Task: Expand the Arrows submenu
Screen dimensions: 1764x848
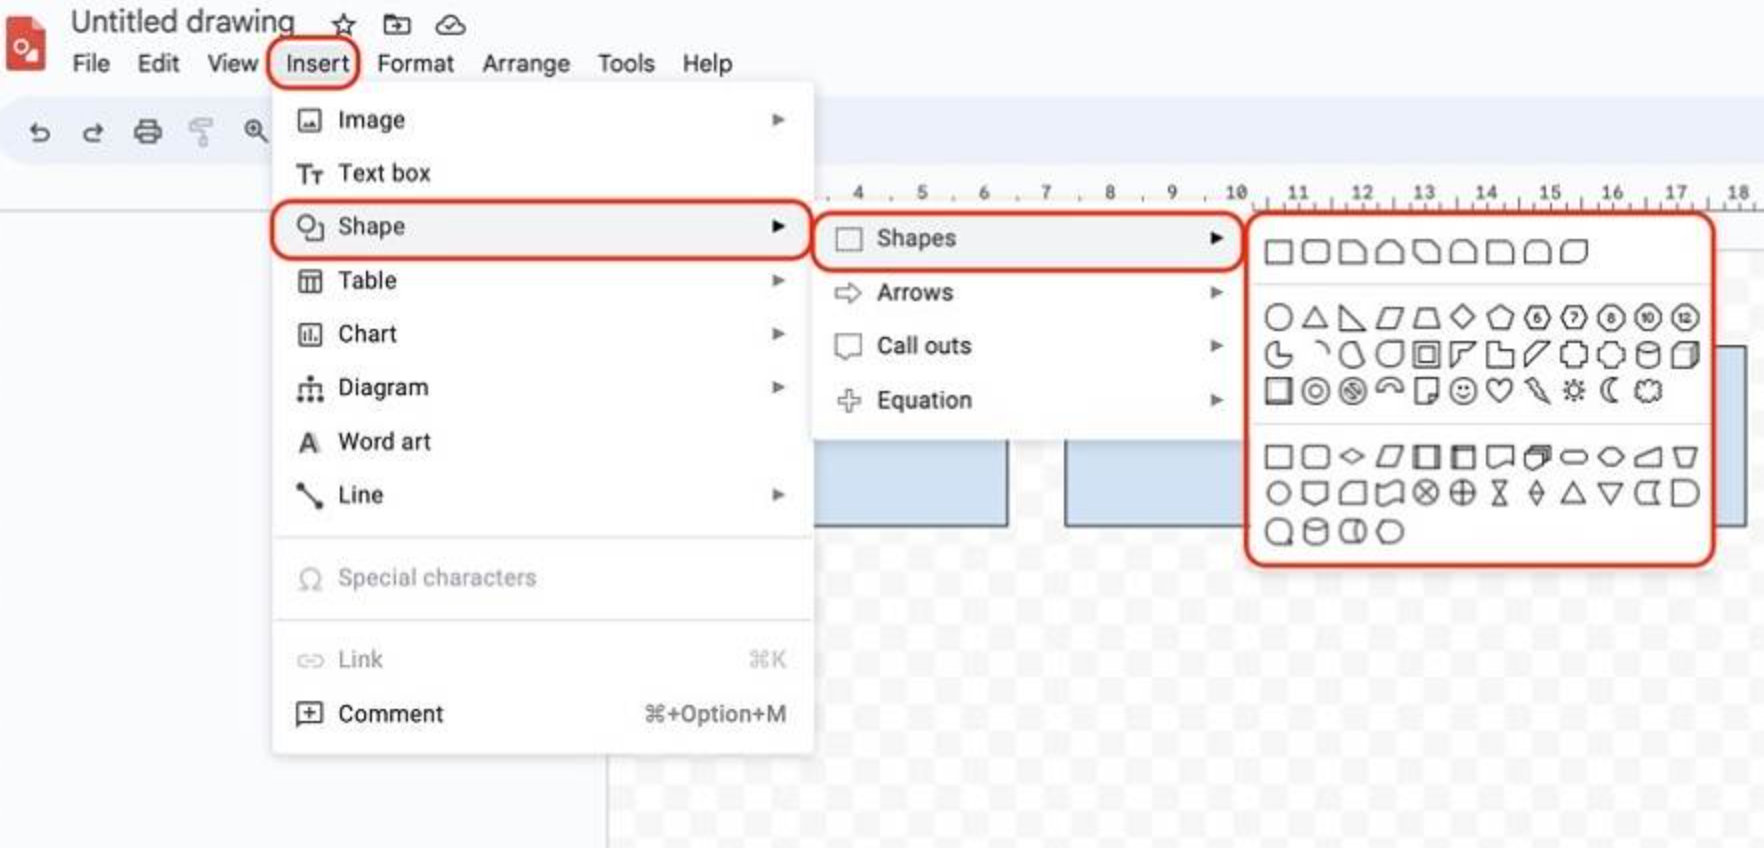Action: (914, 292)
